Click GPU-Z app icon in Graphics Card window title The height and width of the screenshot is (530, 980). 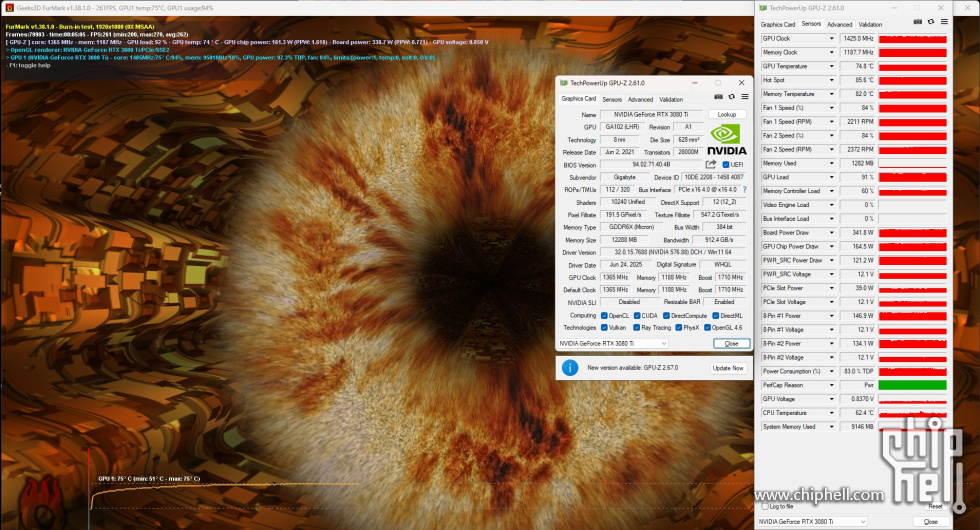coord(563,82)
